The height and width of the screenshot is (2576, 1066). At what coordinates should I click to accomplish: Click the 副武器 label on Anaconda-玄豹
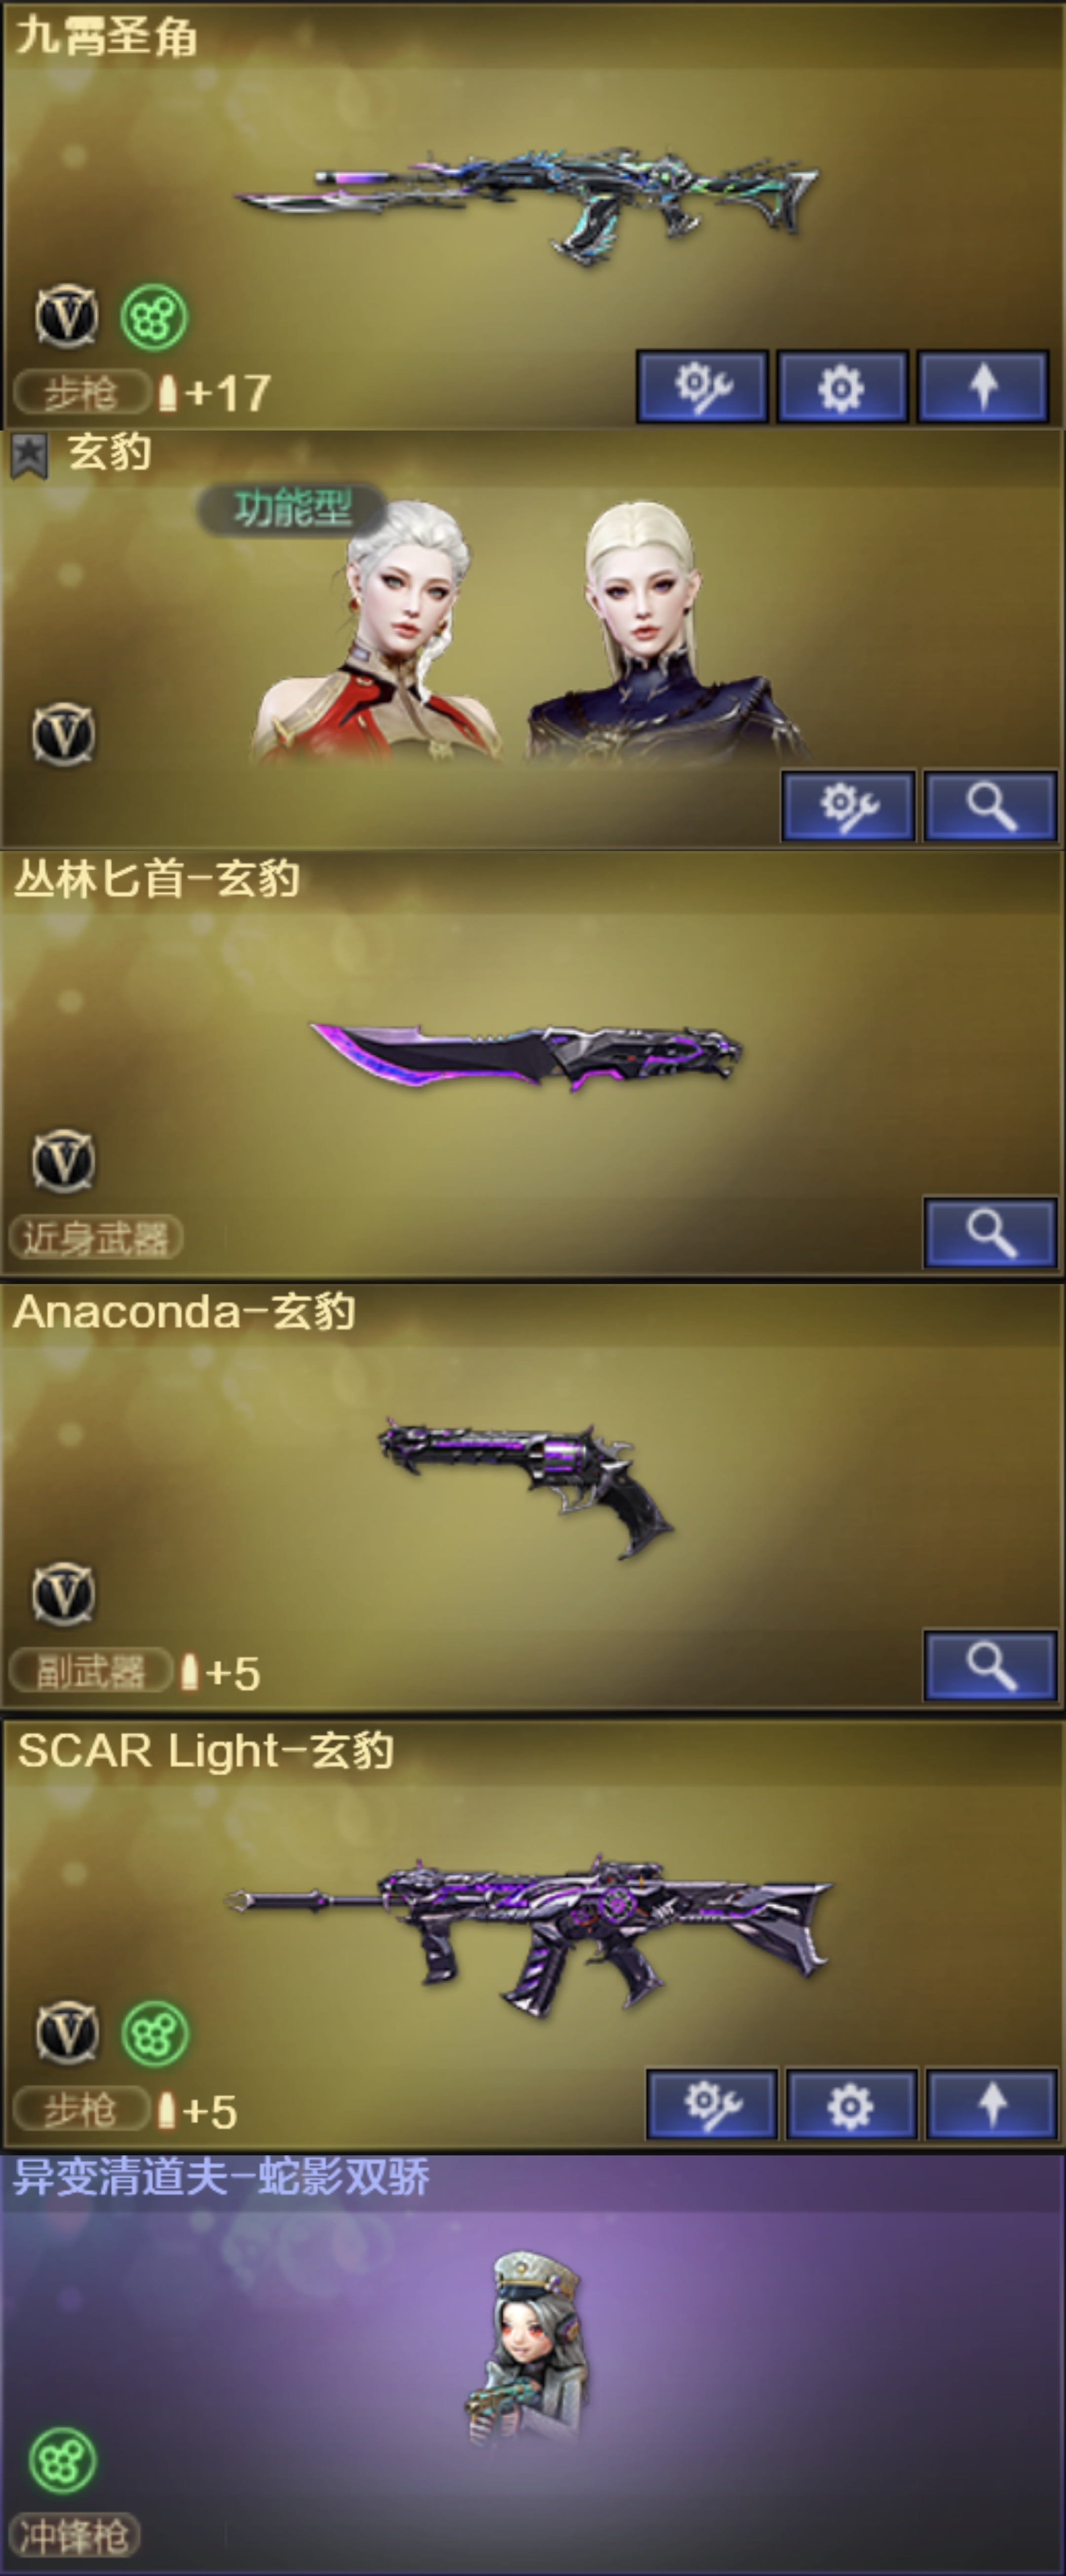(x=91, y=1671)
